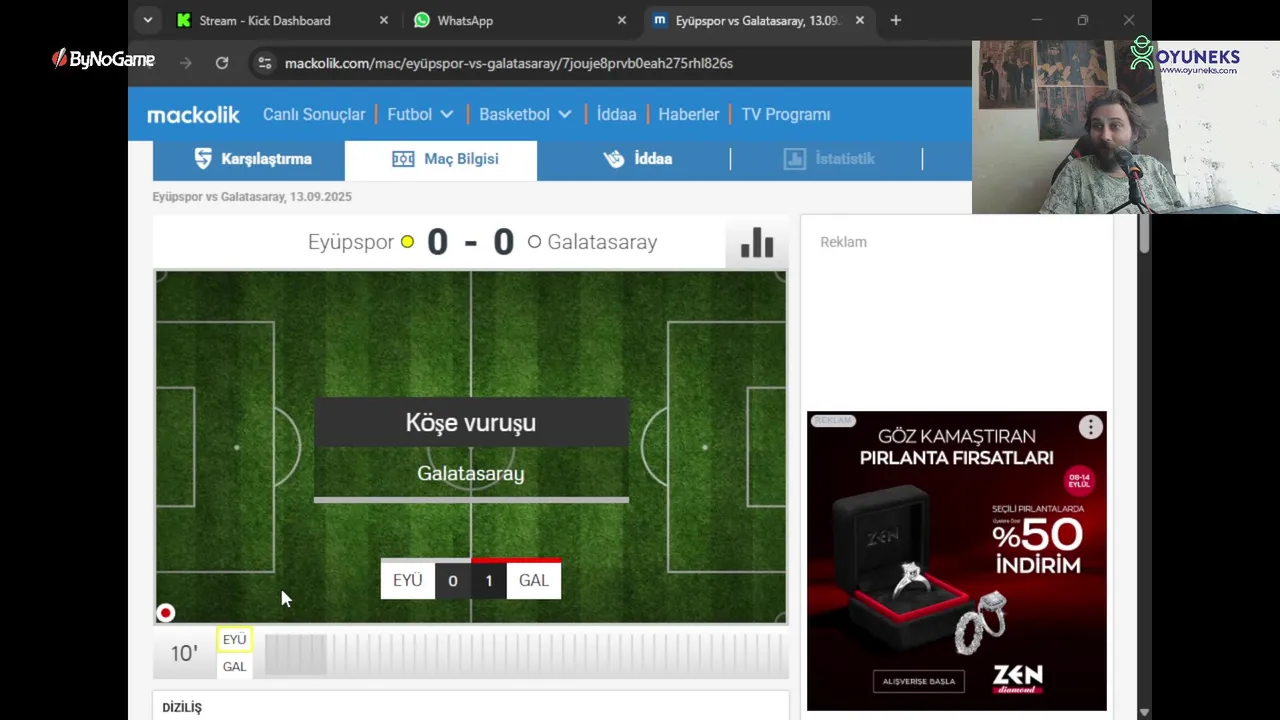Viewport: 1280px width, 720px height.
Task: Click the İstatistik tab chart icon
Action: click(795, 159)
